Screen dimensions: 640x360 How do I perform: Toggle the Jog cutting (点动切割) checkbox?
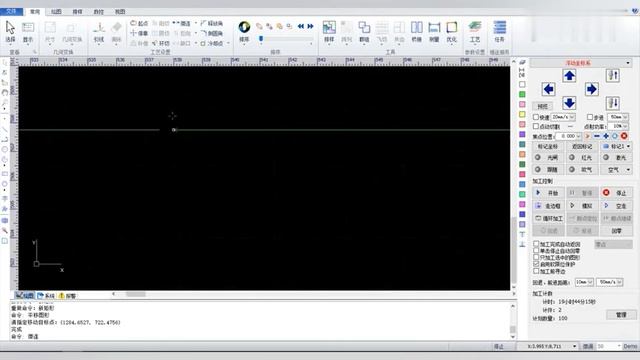click(536, 127)
